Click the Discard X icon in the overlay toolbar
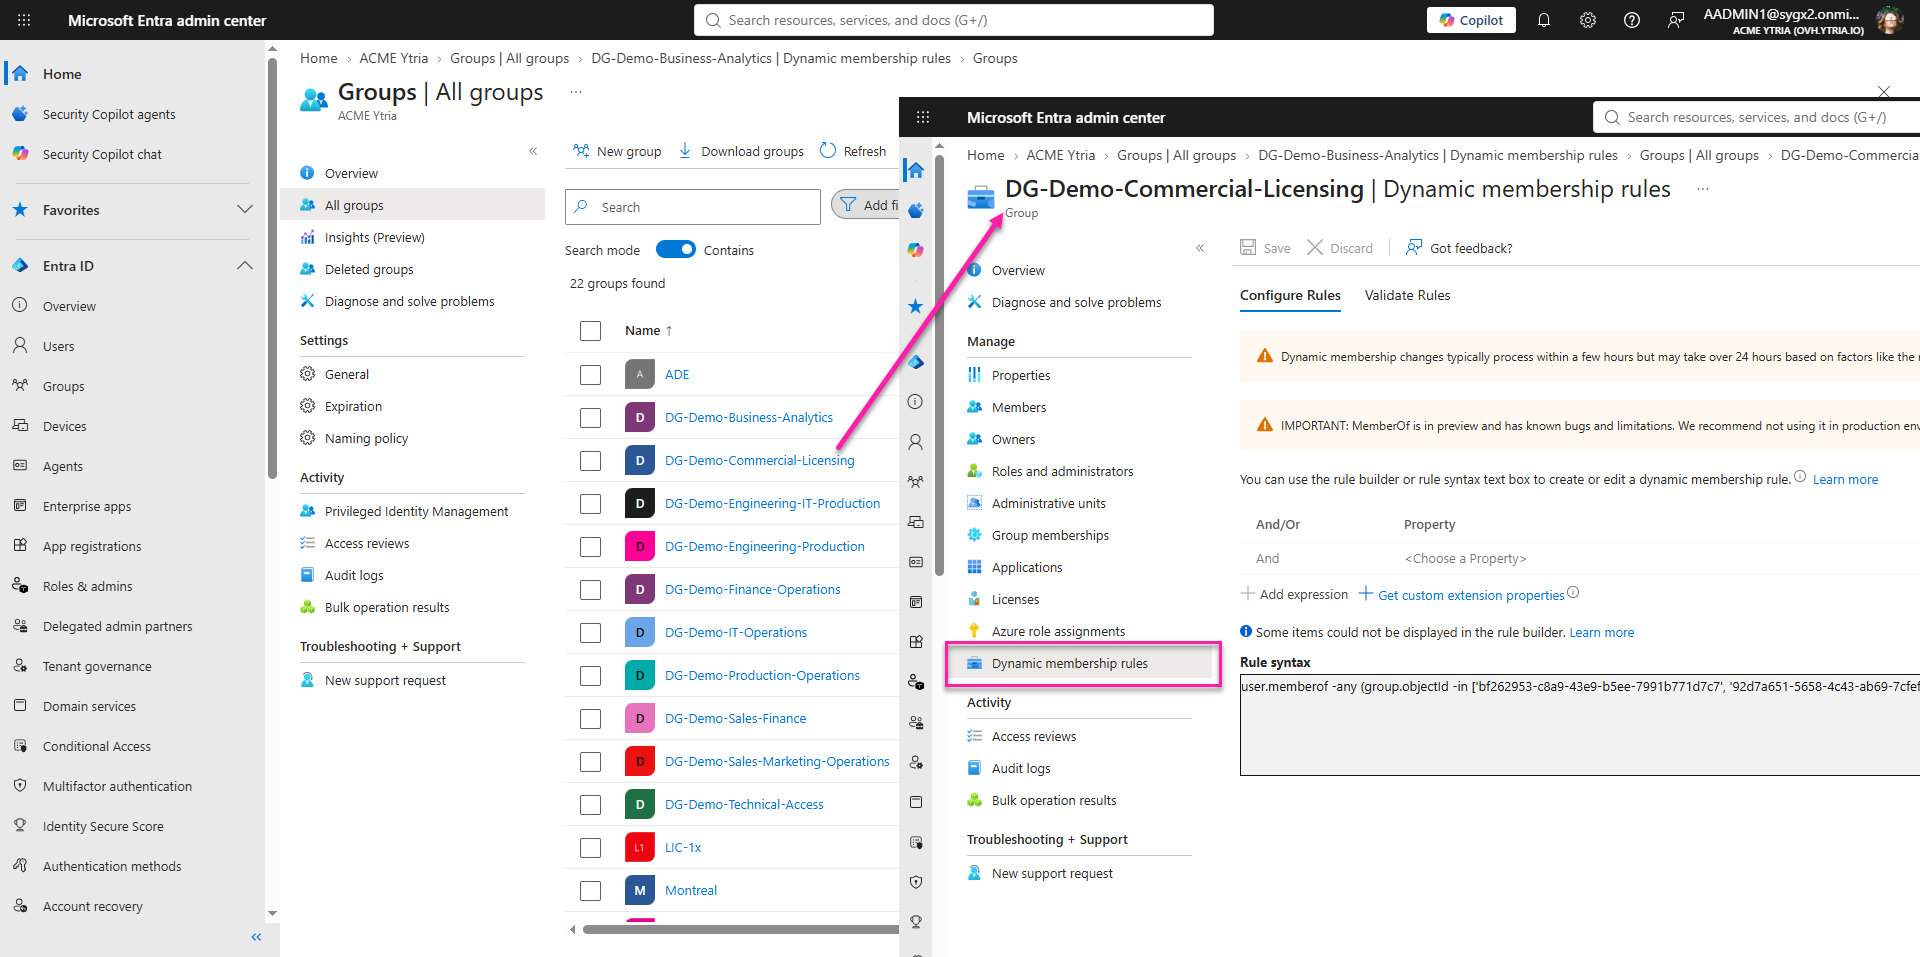Screen dimensions: 1920x957 [x=1315, y=247]
